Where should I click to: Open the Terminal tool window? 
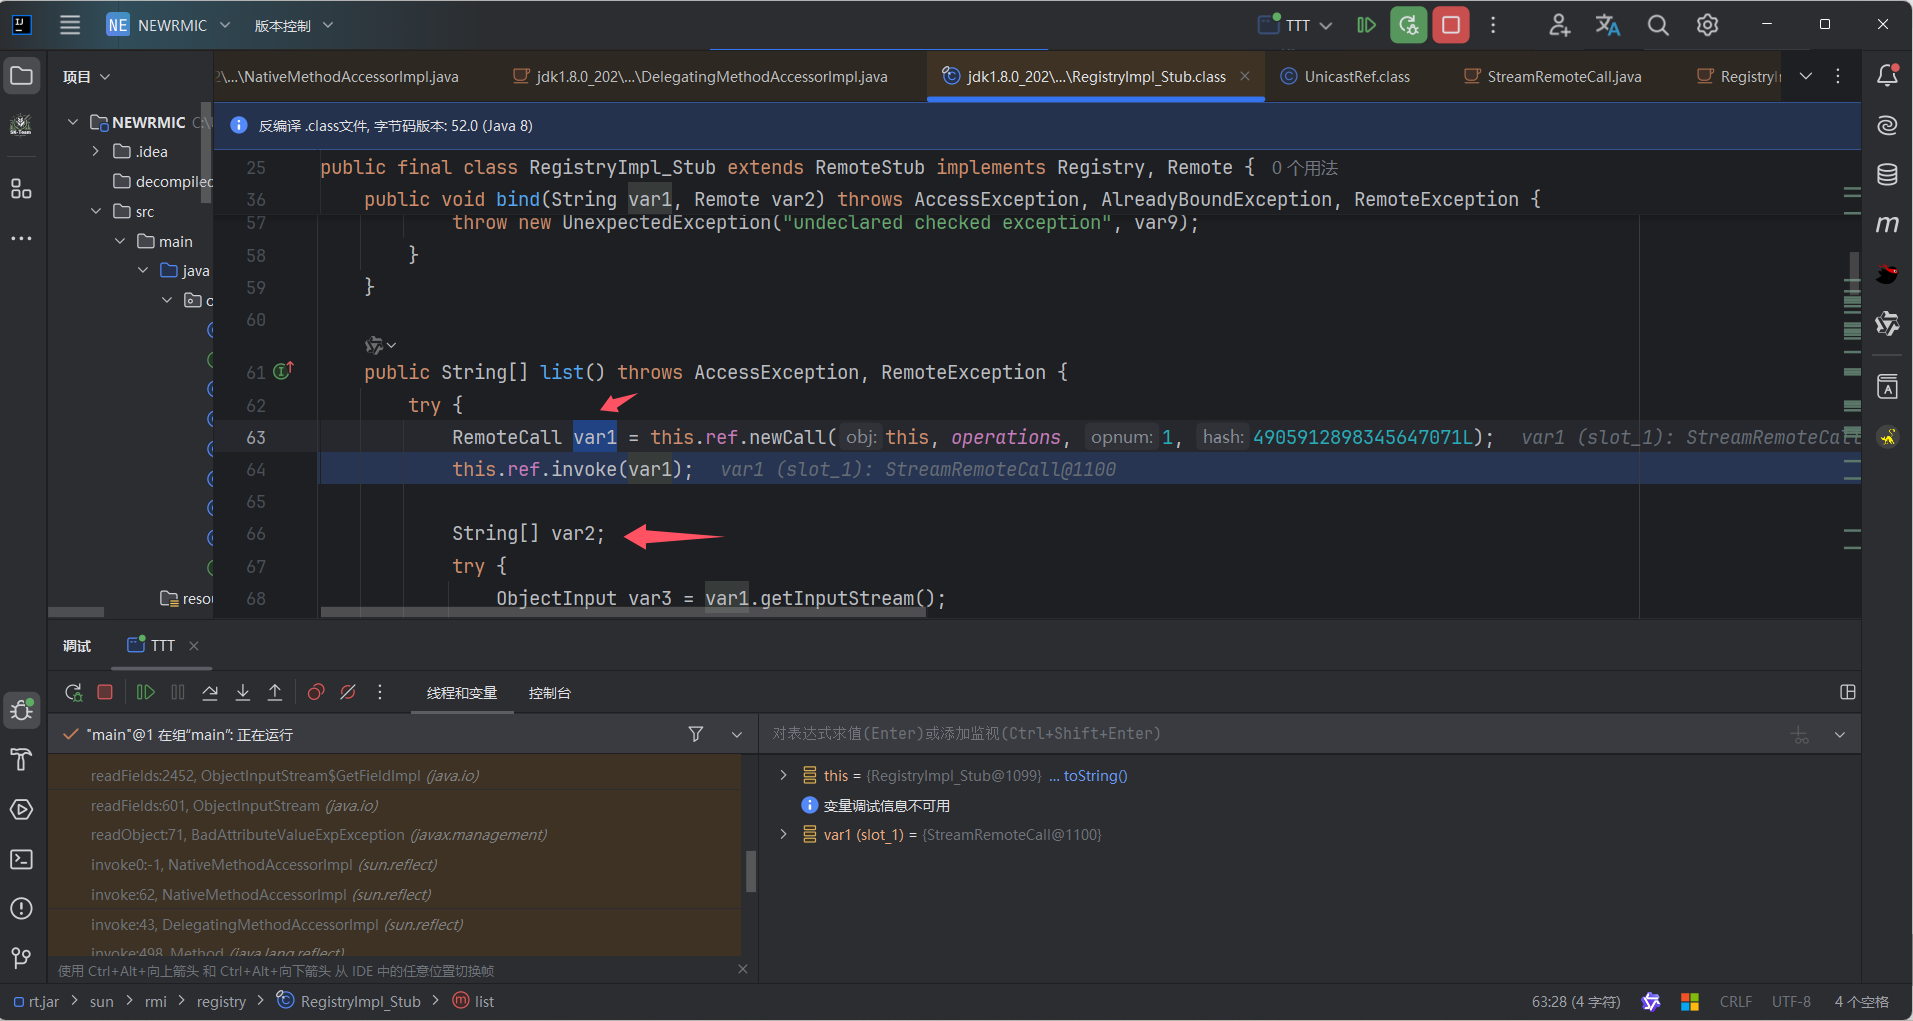coord(21,859)
